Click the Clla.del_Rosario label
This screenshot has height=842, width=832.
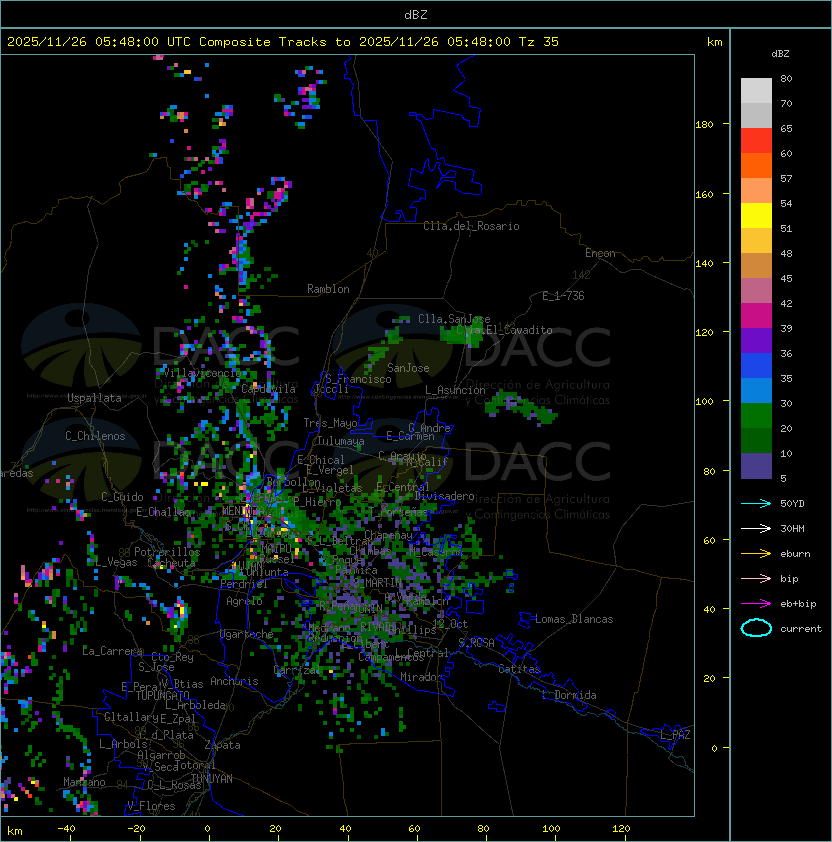tap(471, 226)
